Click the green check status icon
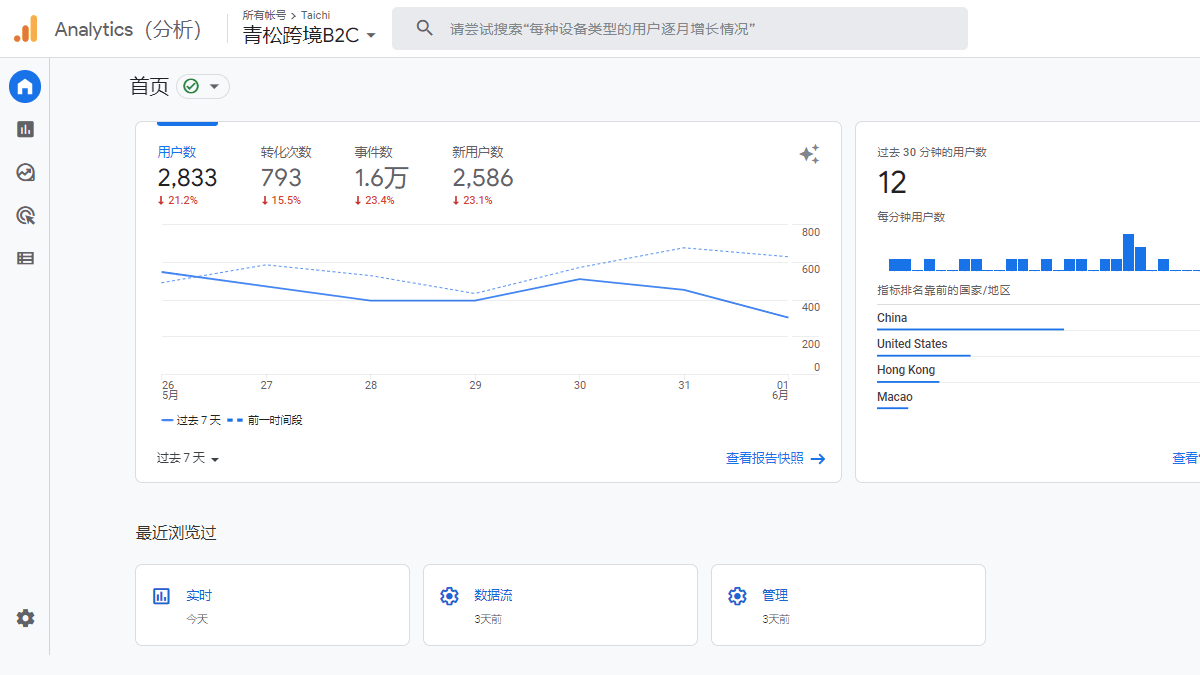Image resolution: width=1200 pixels, height=675 pixels. coord(191,87)
